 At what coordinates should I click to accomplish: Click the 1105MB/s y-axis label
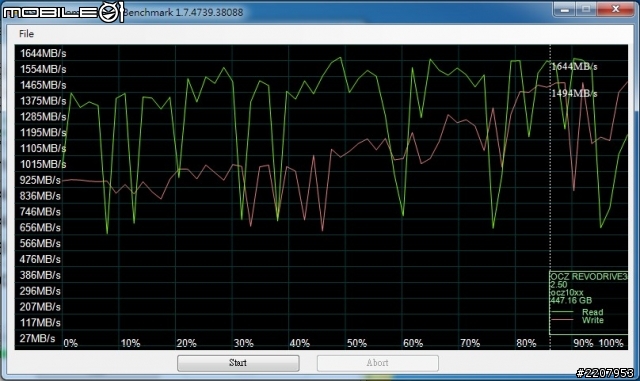pos(43,149)
